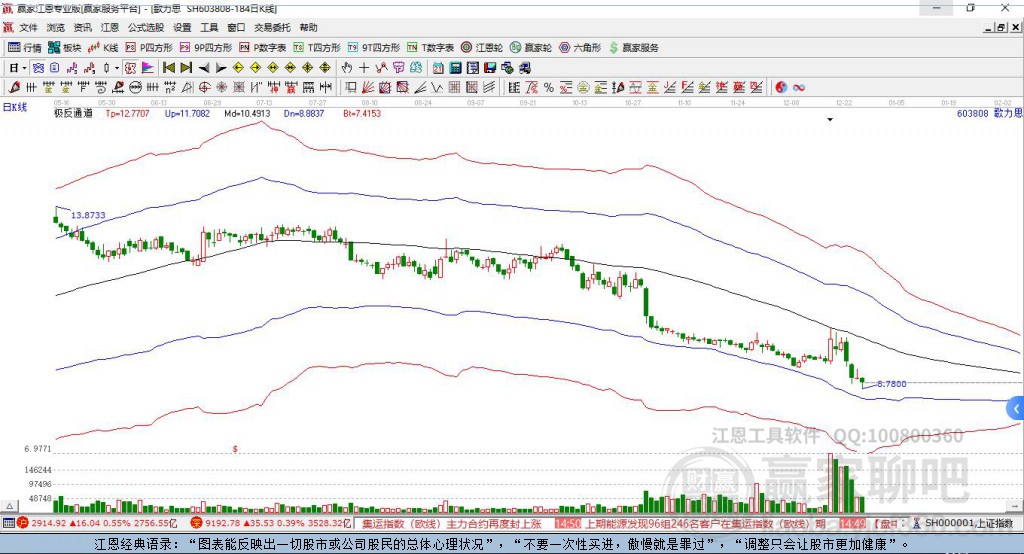Jump to last bar icon

186,68
